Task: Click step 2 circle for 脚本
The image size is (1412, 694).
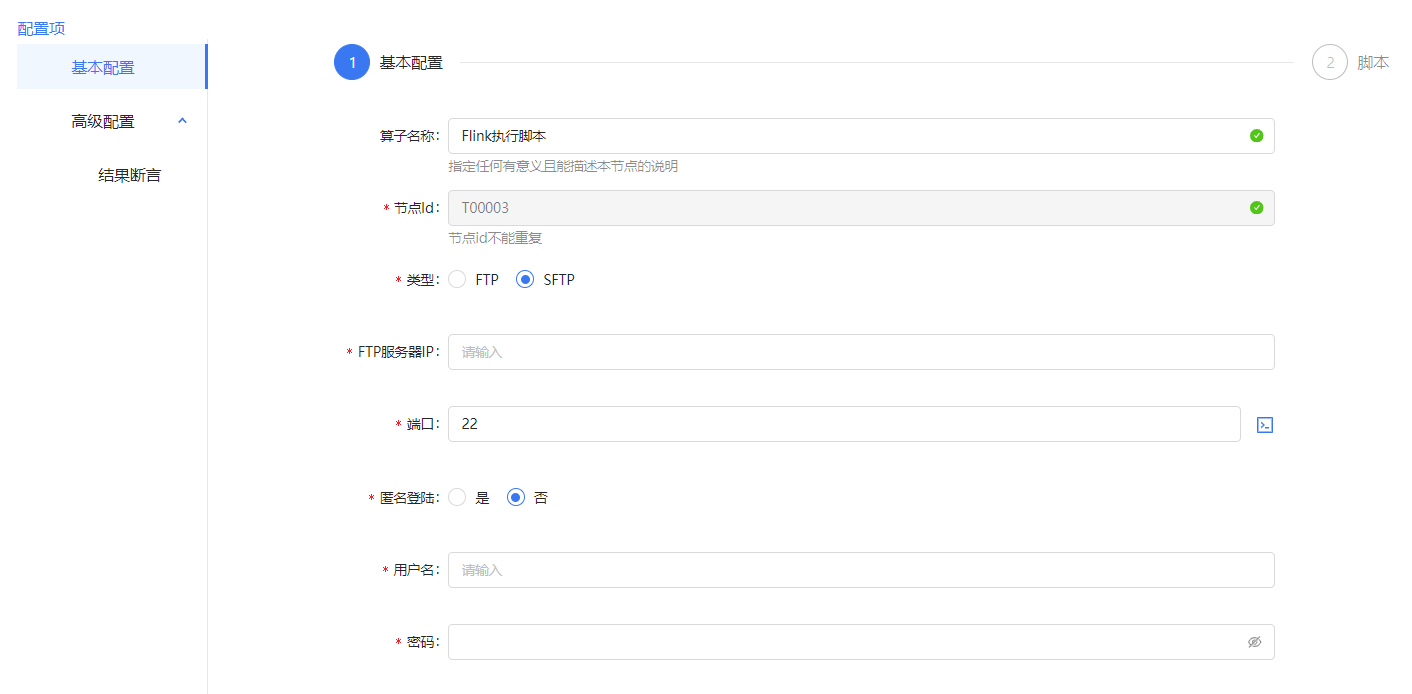Action: pyautogui.click(x=1329, y=62)
